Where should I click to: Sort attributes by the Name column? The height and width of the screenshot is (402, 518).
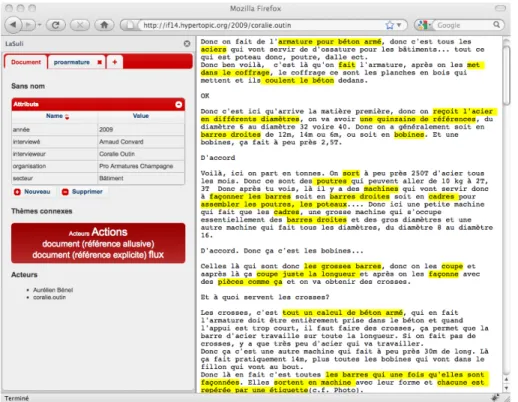pos(55,116)
